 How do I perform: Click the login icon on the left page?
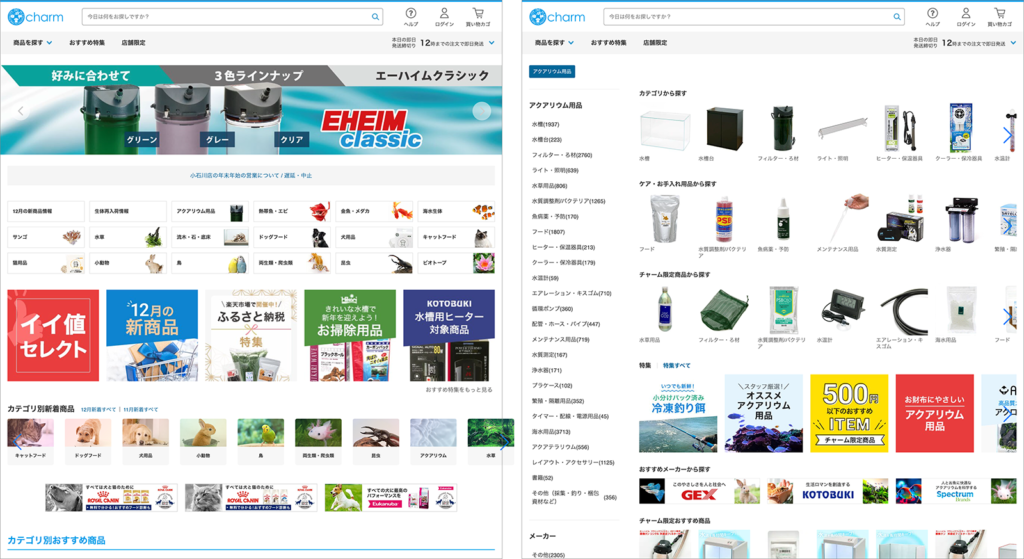444,17
